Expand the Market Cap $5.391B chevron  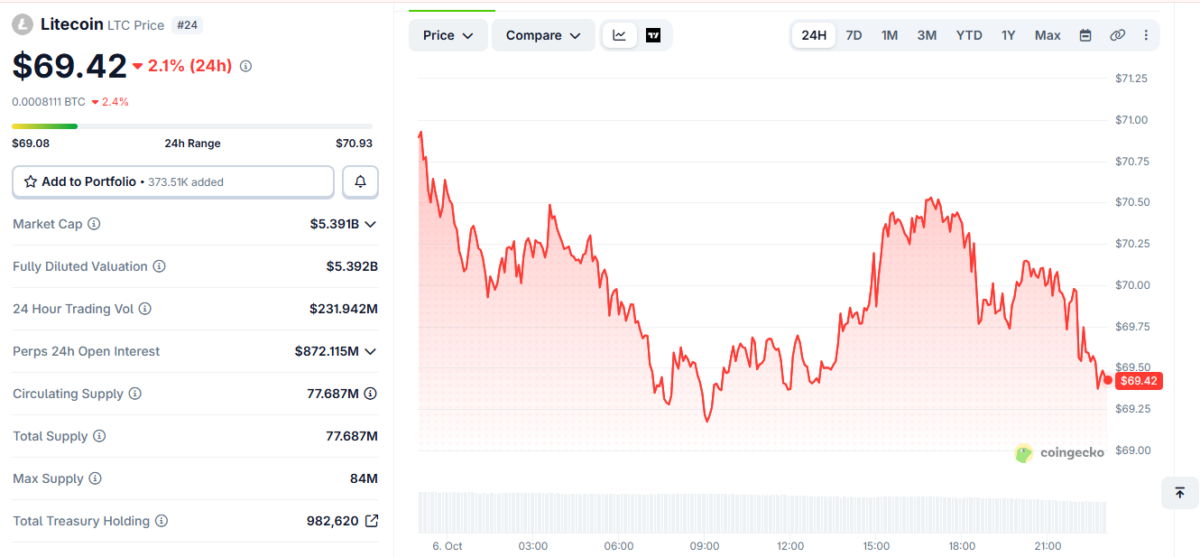[371, 224]
